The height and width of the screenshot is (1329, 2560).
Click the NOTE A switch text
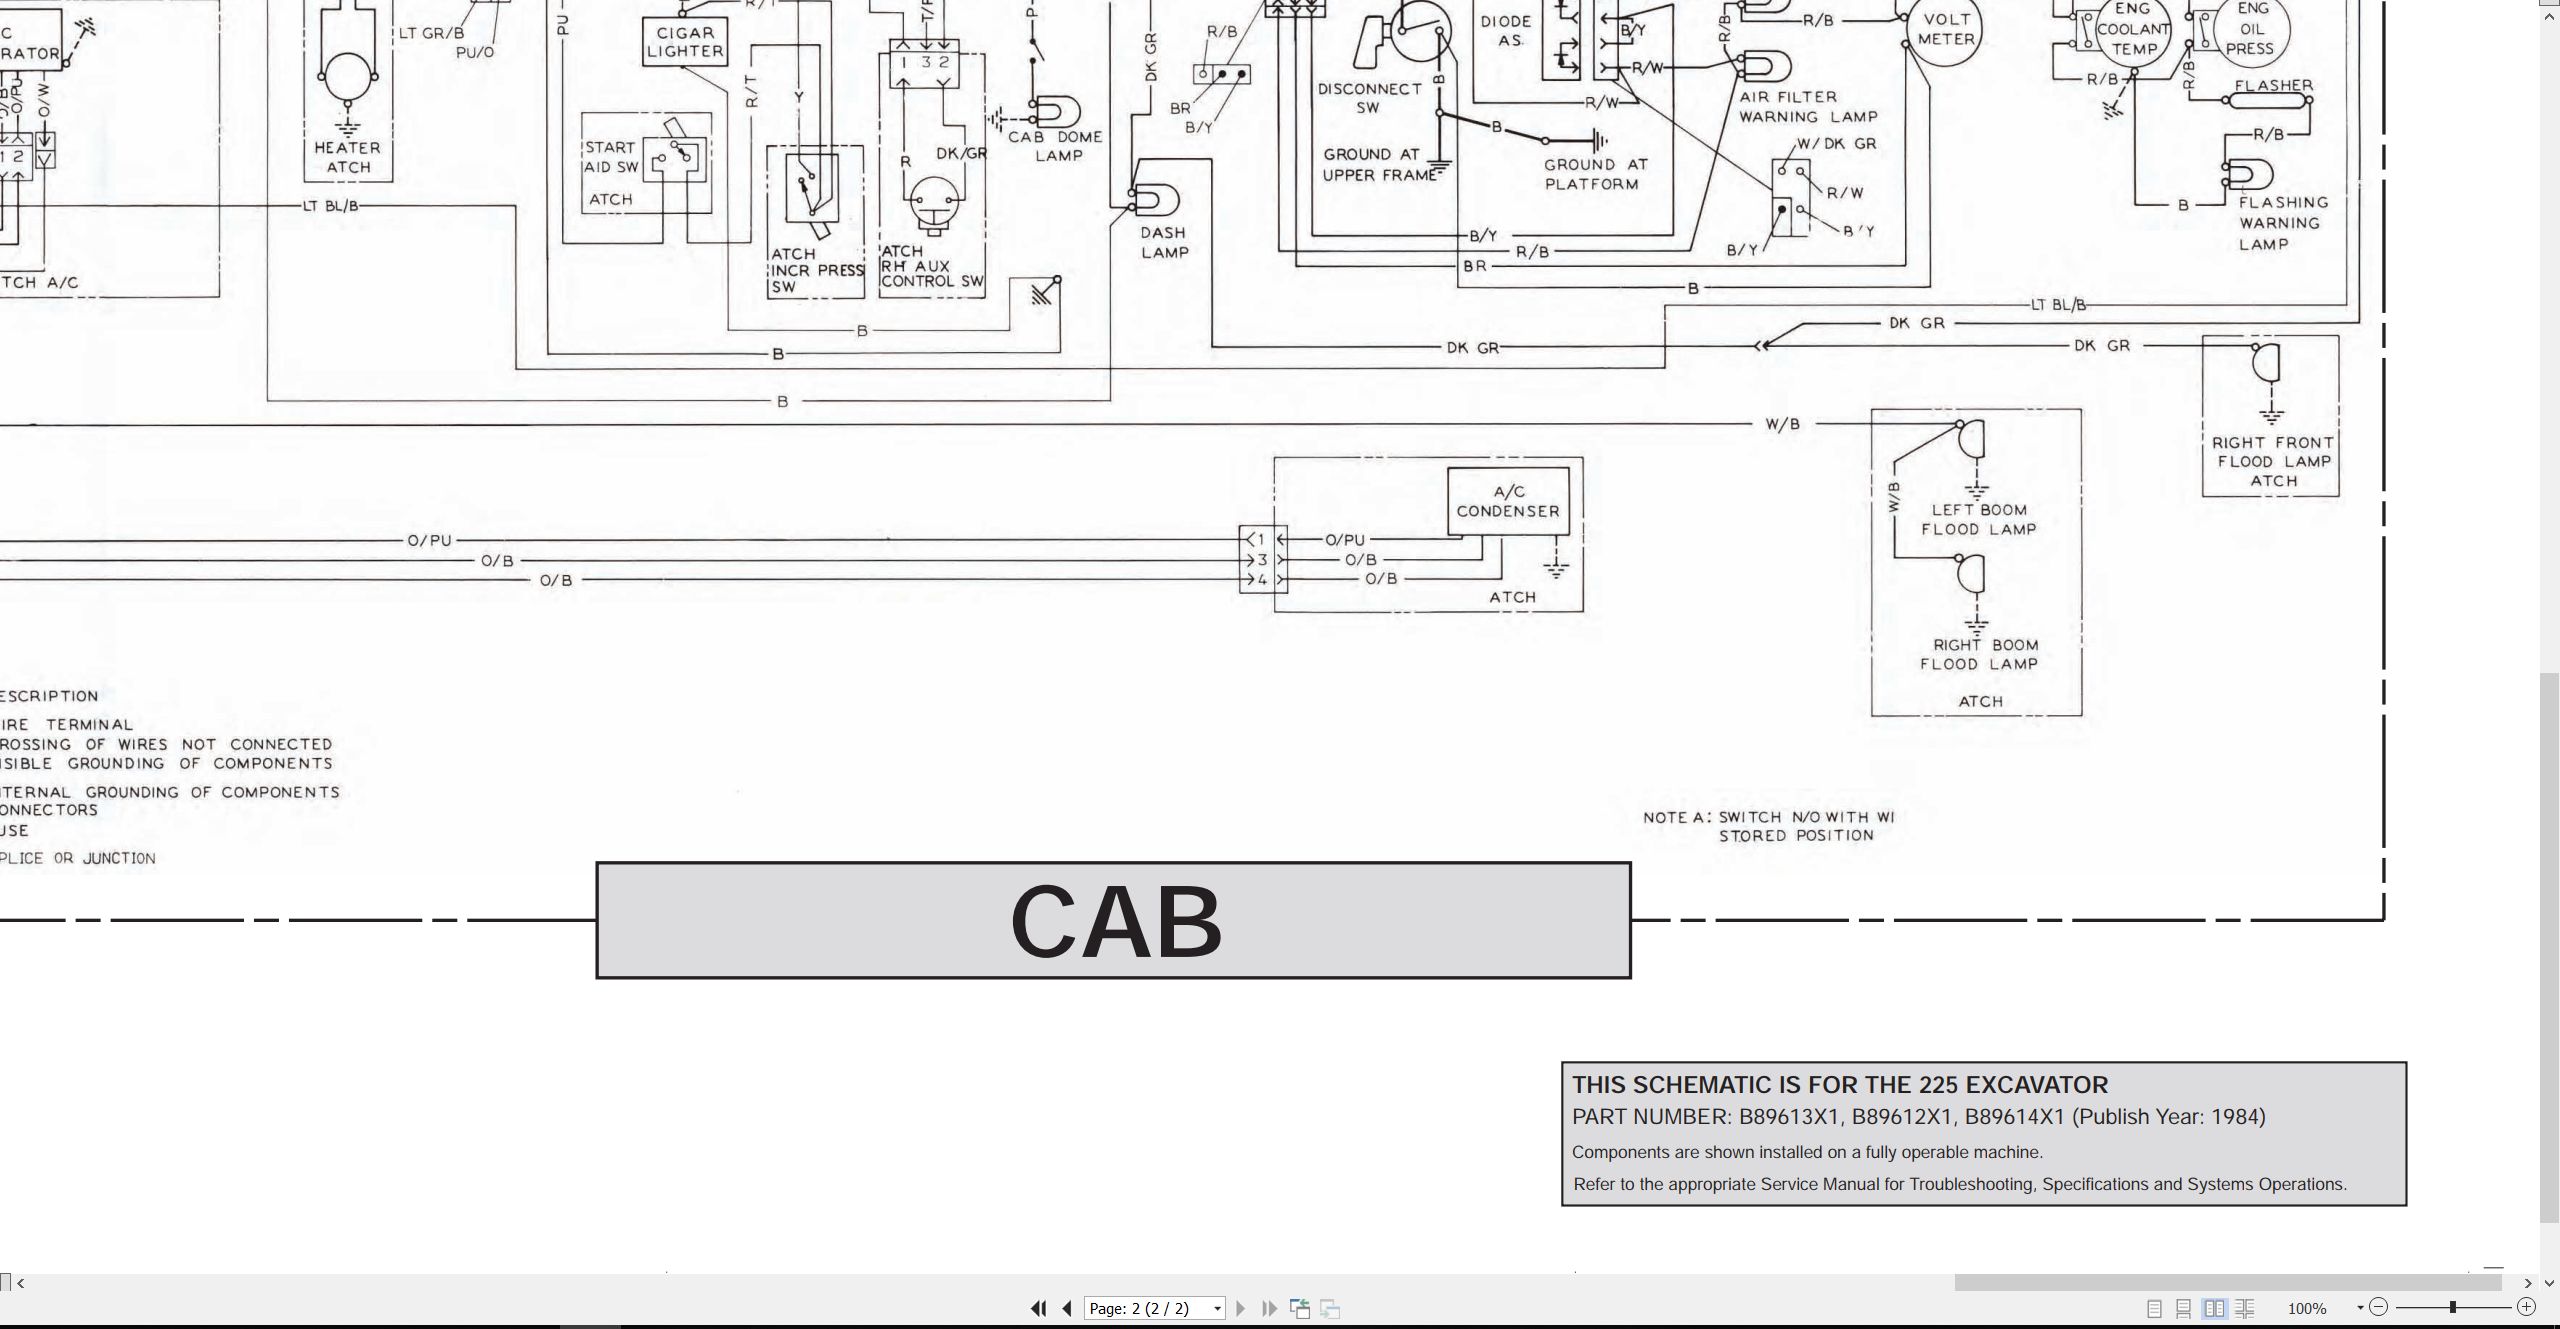point(1768,826)
